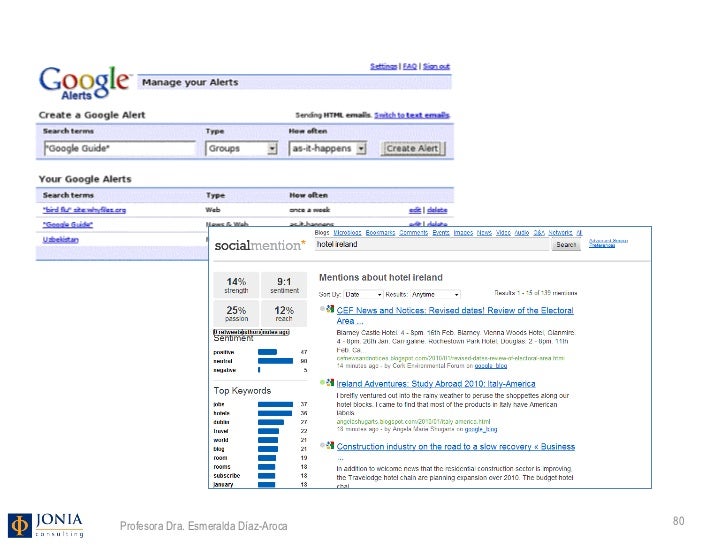
Task: Open CEF News and Notices result link
Action: coord(455,315)
